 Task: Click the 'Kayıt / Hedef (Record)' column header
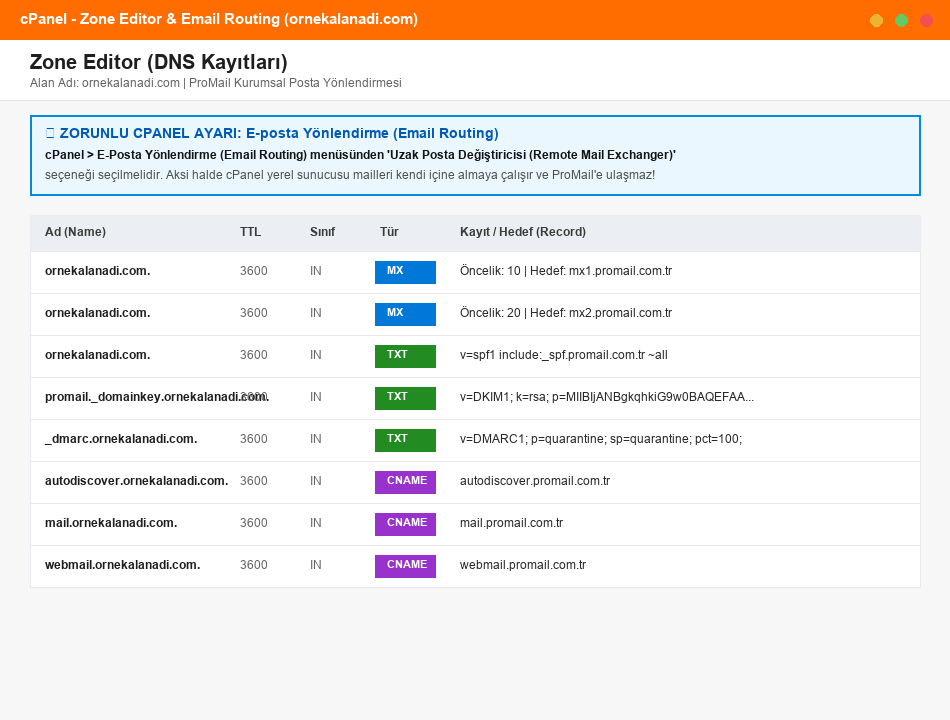point(523,232)
